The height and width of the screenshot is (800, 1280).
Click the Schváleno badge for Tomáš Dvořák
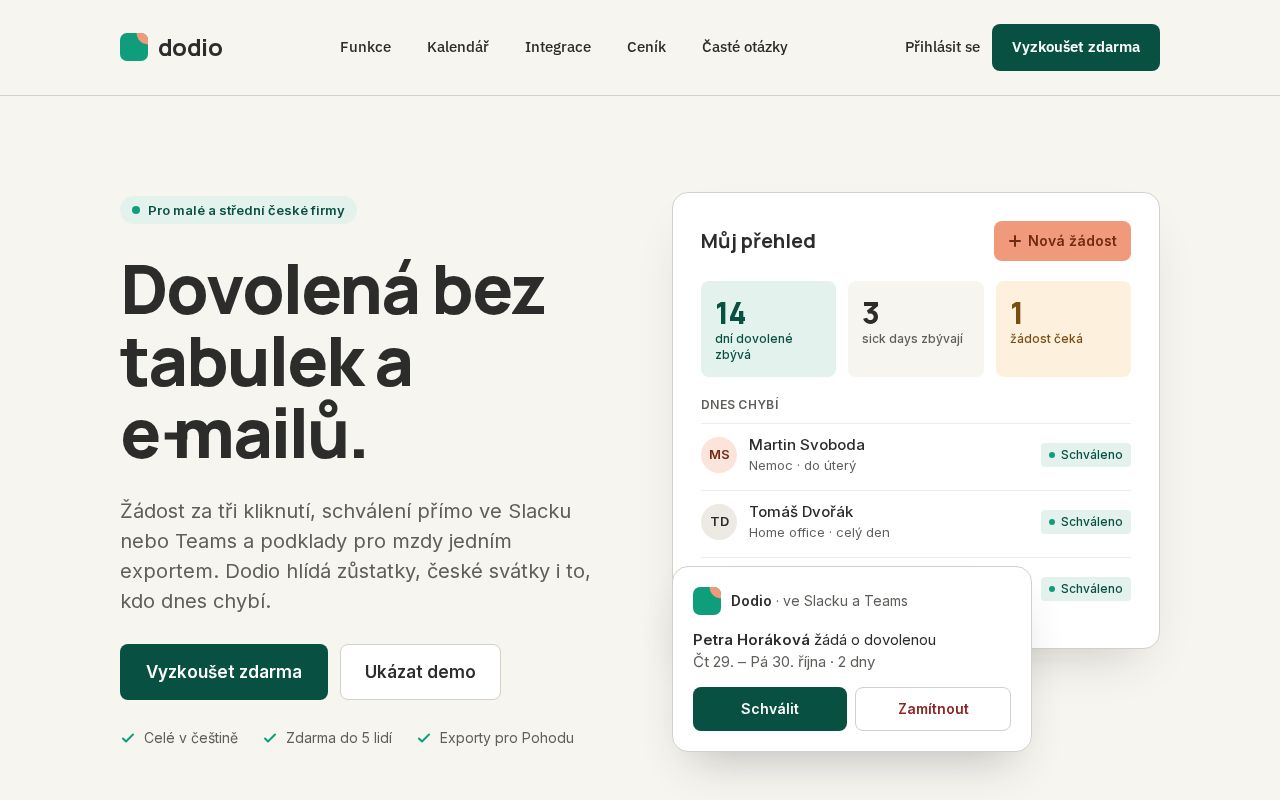(1086, 522)
